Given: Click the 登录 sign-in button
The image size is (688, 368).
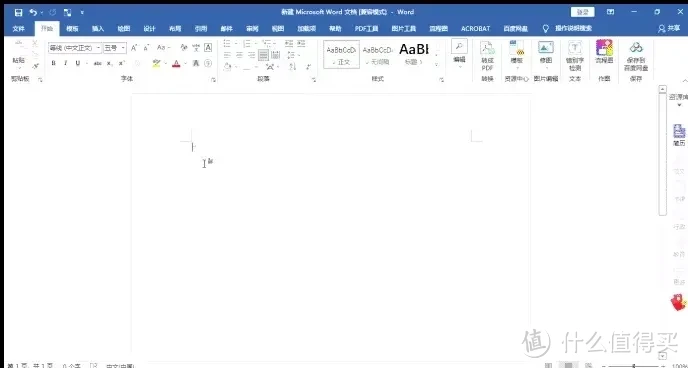Looking at the screenshot, I should coord(583,12).
